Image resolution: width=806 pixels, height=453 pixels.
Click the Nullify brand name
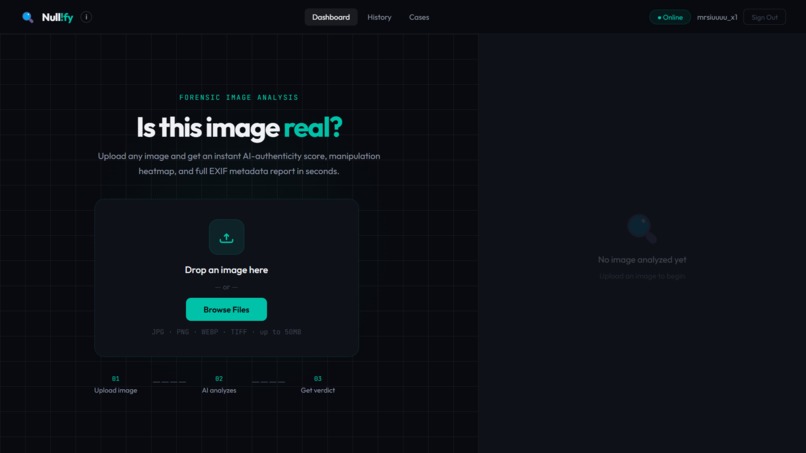coord(58,17)
